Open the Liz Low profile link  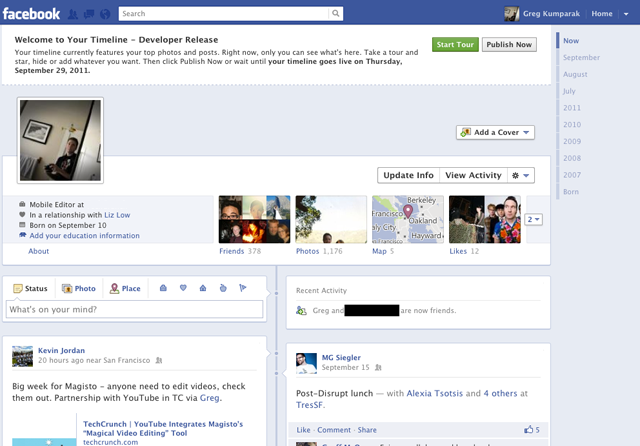point(117,215)
